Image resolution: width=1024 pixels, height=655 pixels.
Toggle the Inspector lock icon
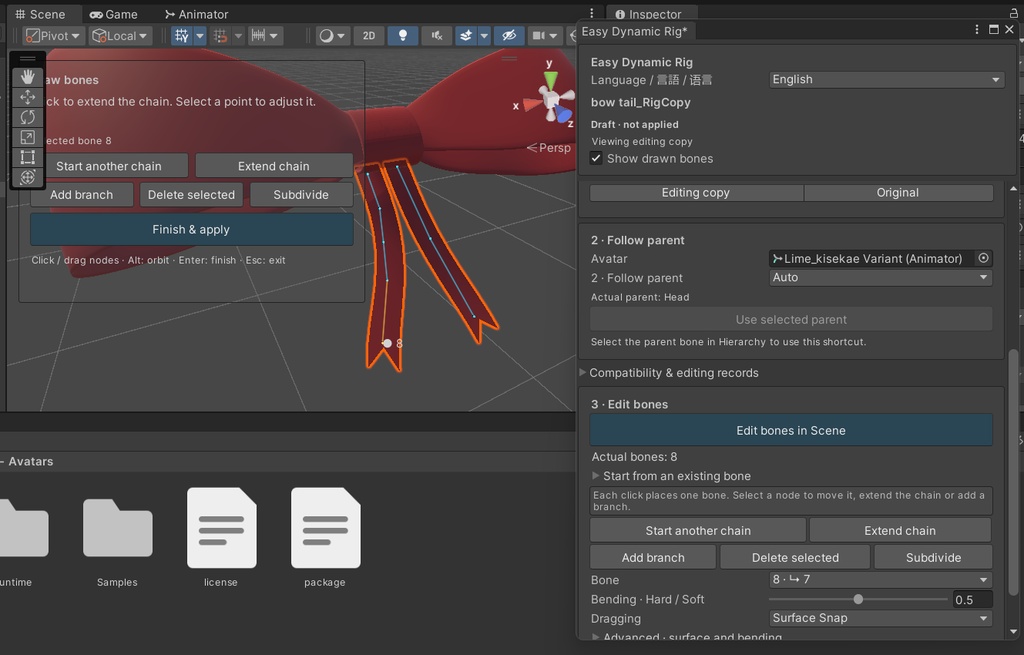tap(1014, 13)
